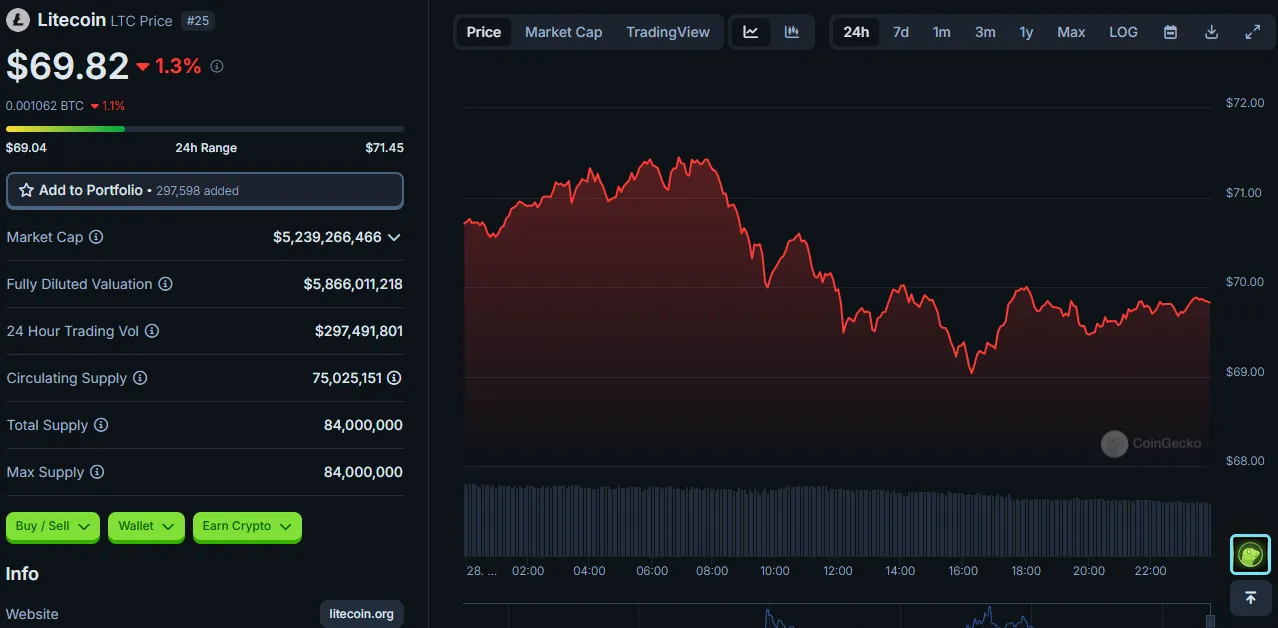Show Circulating Supply label info tooltip

[140, 378]
